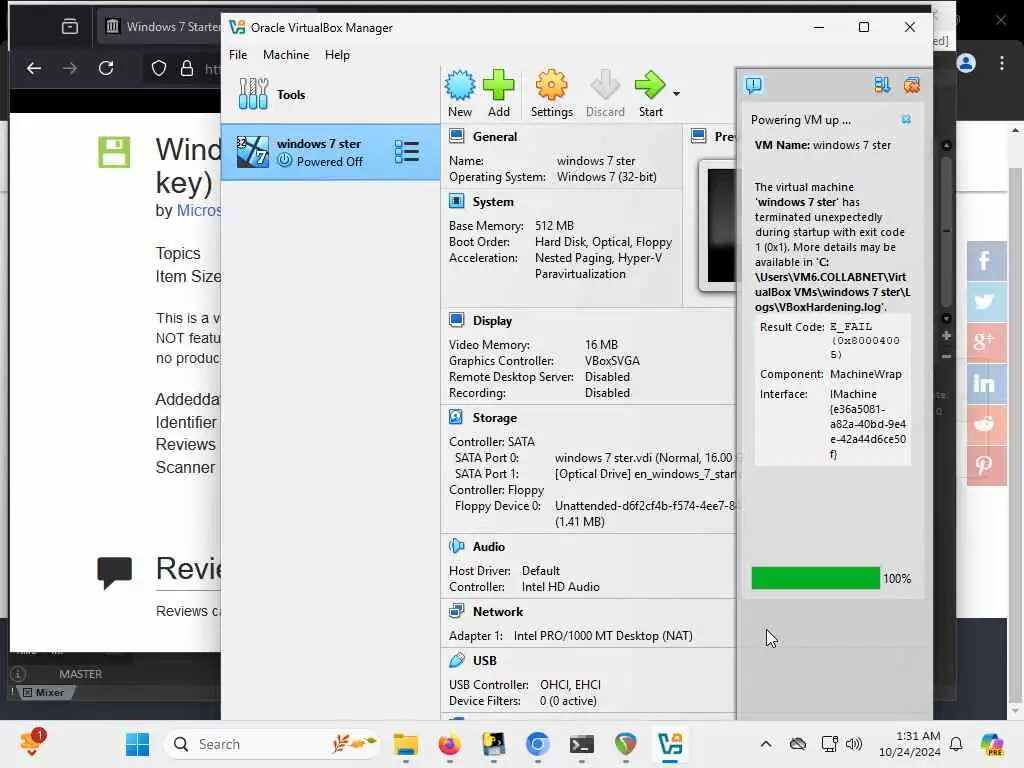Click the windows 7 ster.vdi entry

[644, 458]
